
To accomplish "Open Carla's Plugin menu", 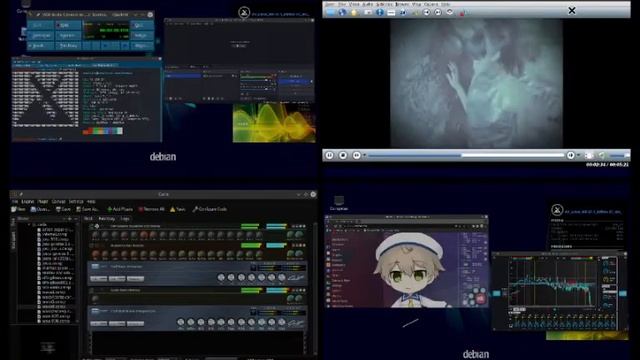I will (43, 201).
